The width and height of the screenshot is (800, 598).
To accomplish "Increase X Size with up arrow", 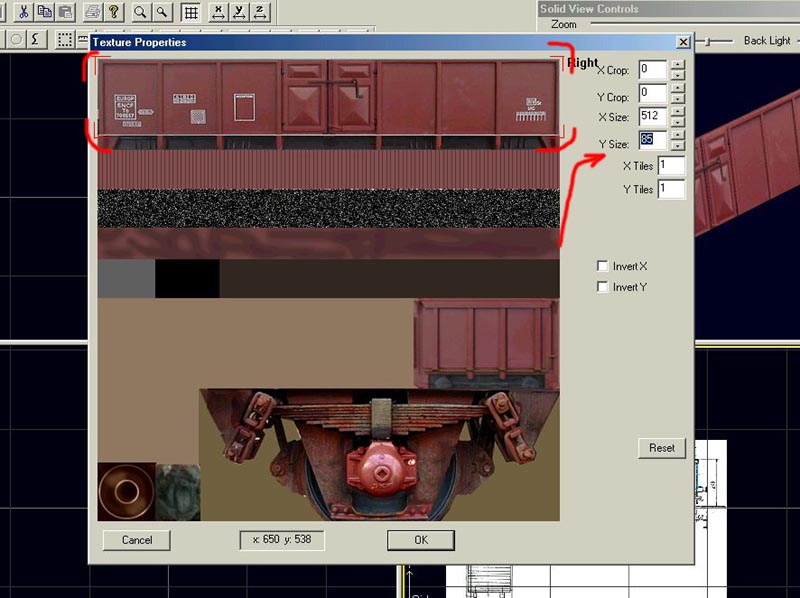I will tap(677, 112).
